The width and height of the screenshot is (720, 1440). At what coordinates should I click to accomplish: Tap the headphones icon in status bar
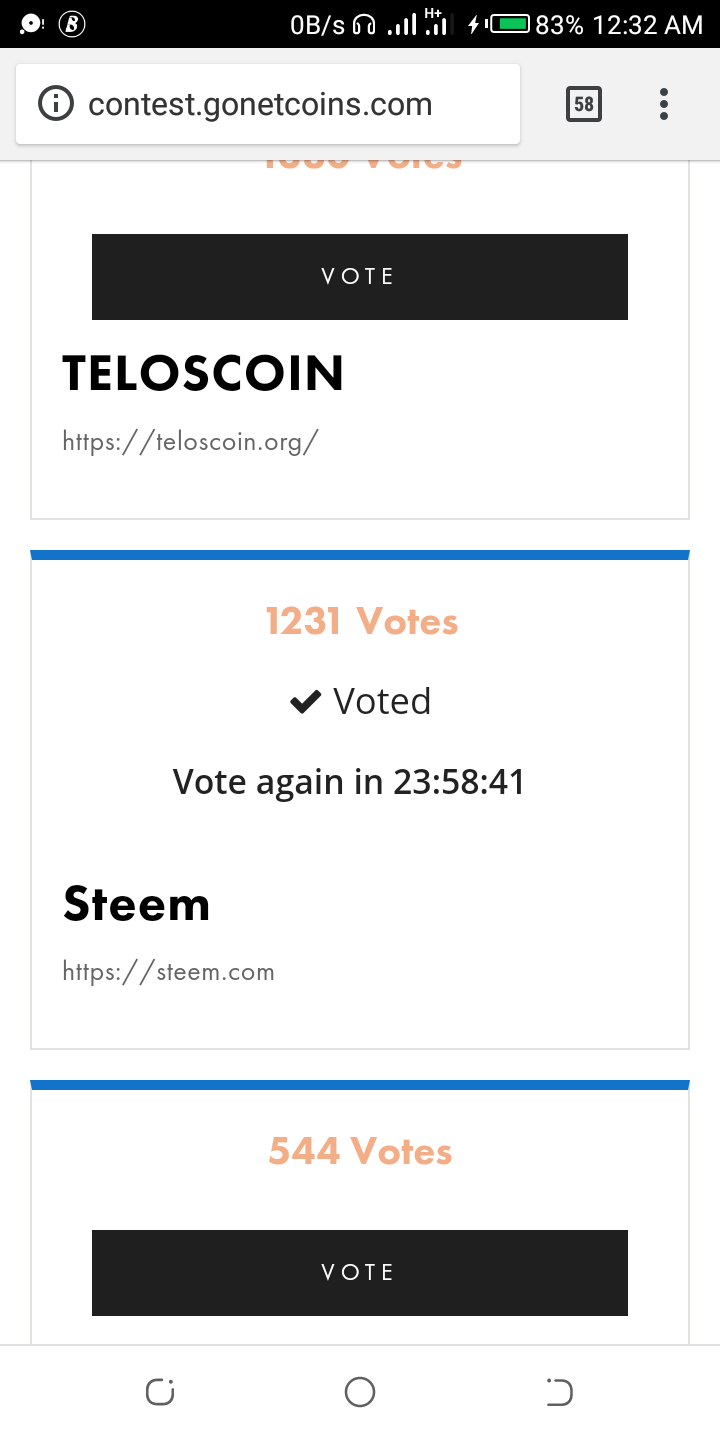point(365,25)
